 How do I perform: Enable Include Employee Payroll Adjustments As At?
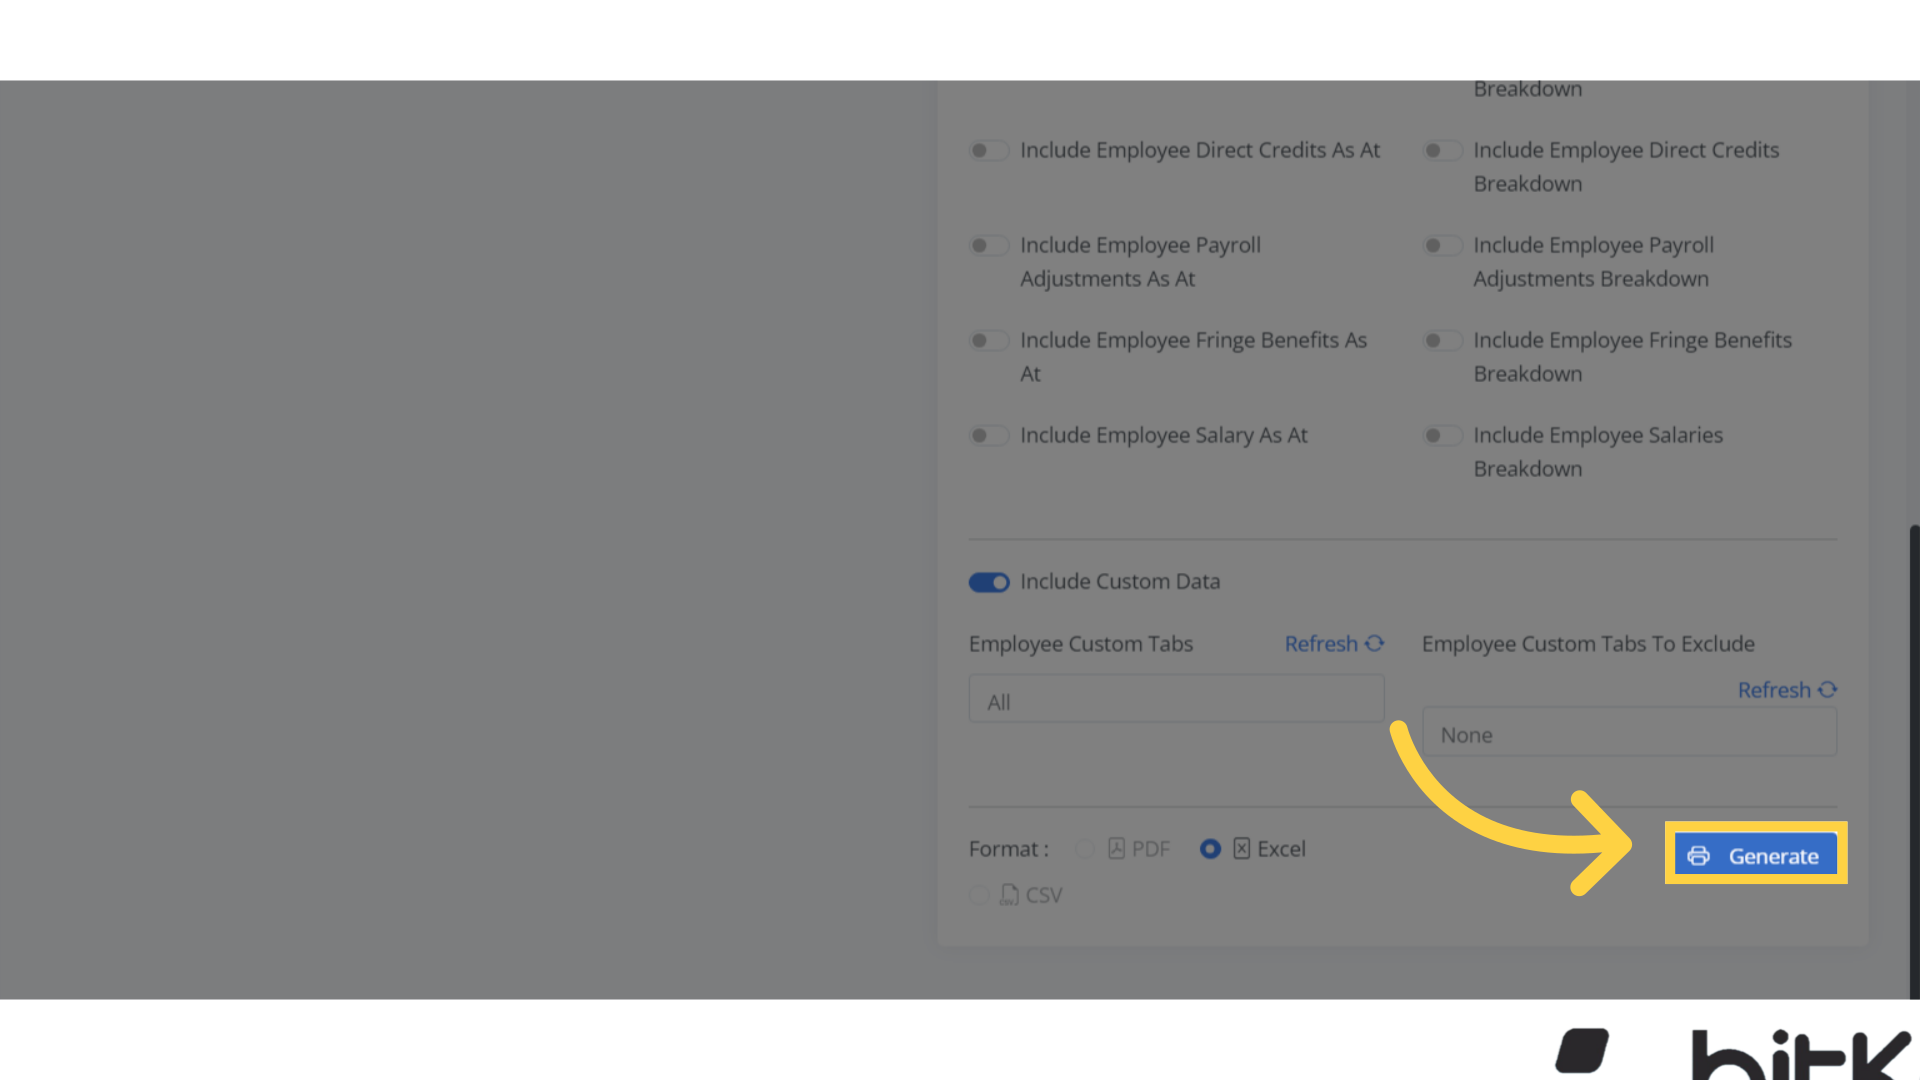pos(989,245)
